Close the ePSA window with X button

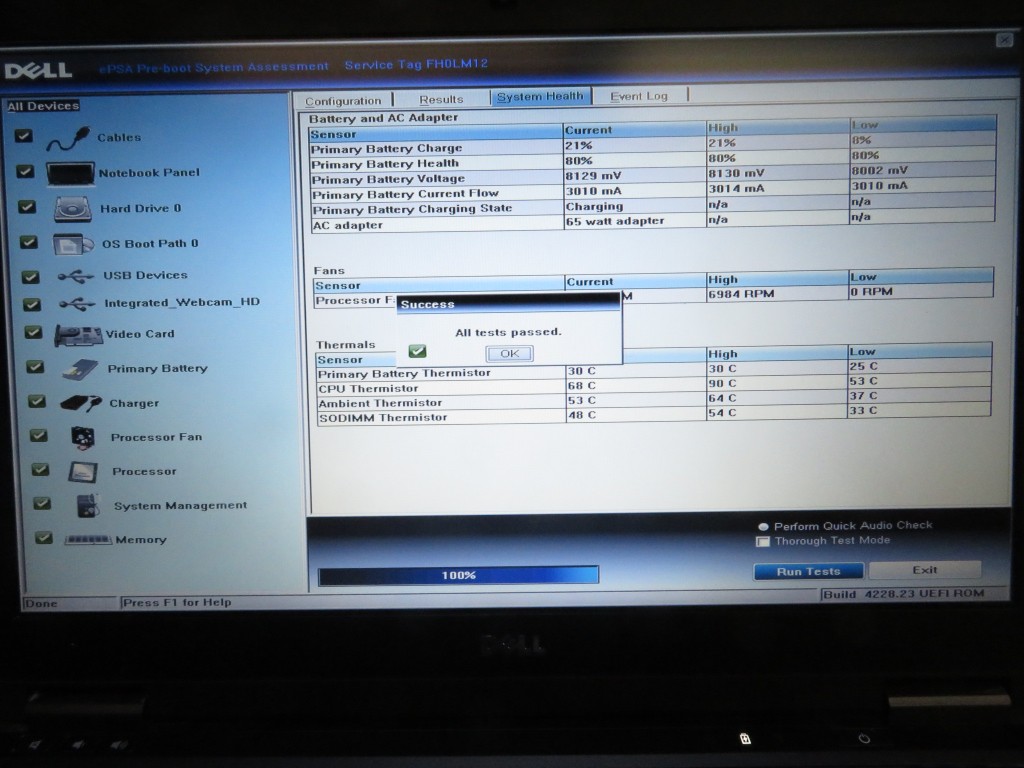1004,40
